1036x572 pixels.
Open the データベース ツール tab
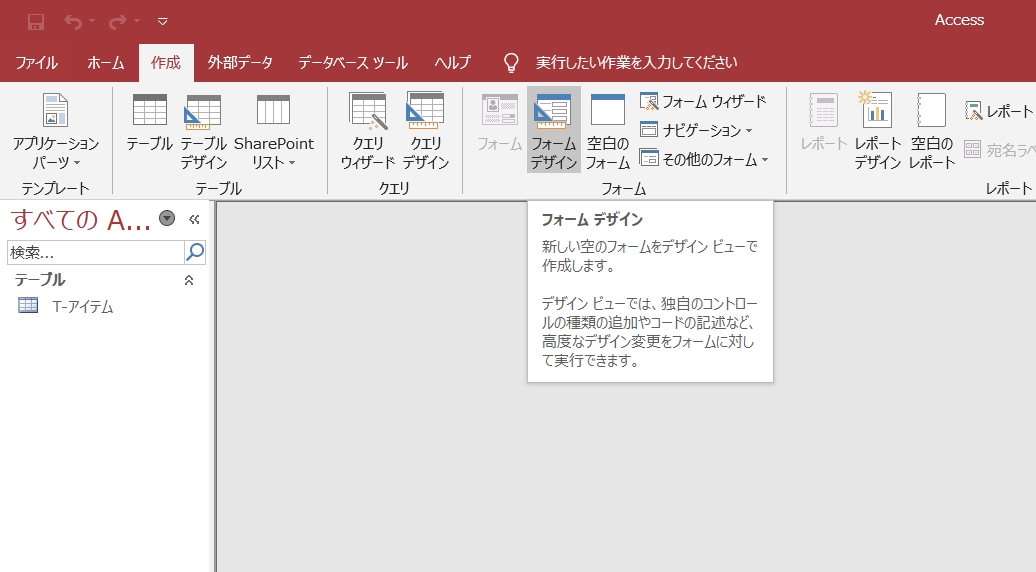[x=353, y=63]
